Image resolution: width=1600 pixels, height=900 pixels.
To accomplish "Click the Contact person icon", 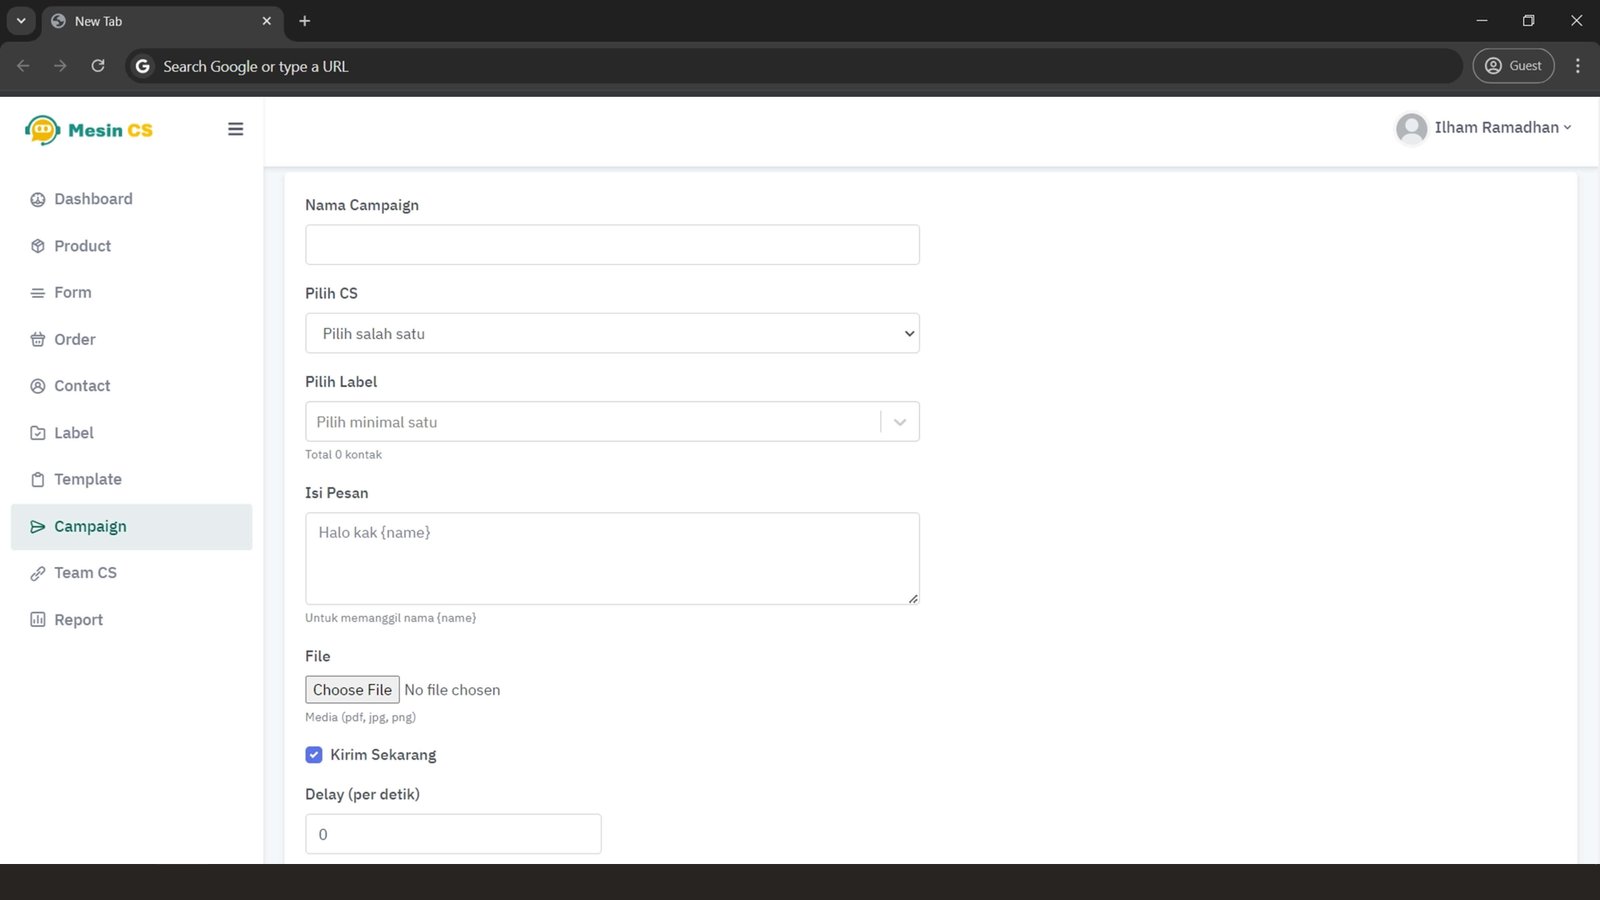I will click(38, 386).
